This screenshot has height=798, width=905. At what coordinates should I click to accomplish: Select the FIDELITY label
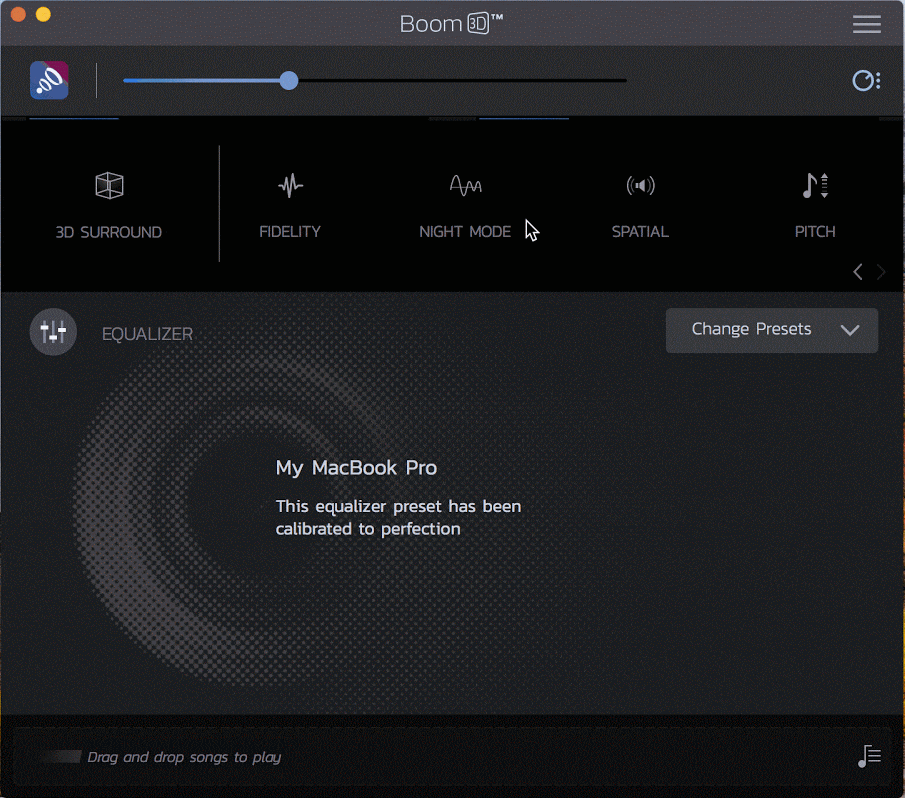click(x=290, y=231)
